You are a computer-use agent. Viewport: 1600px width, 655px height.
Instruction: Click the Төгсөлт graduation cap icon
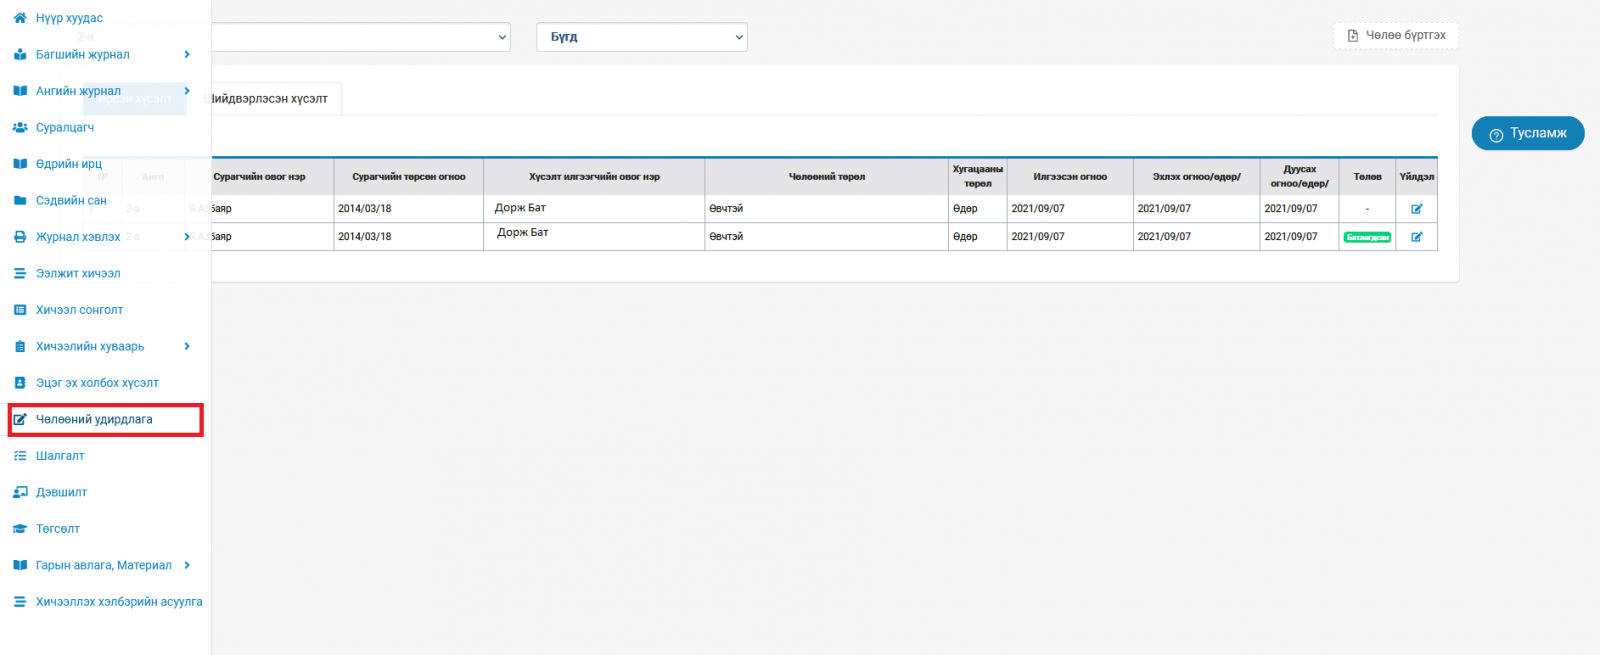(20, 529)
